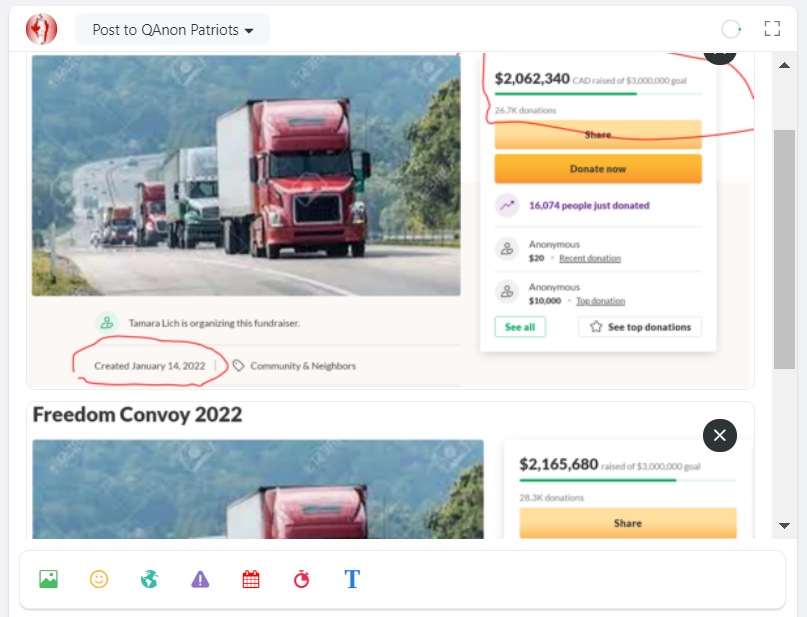This screenshot has width=807, height=617.
Task: Click the globe visibility icon
Action: click(149, 579)
